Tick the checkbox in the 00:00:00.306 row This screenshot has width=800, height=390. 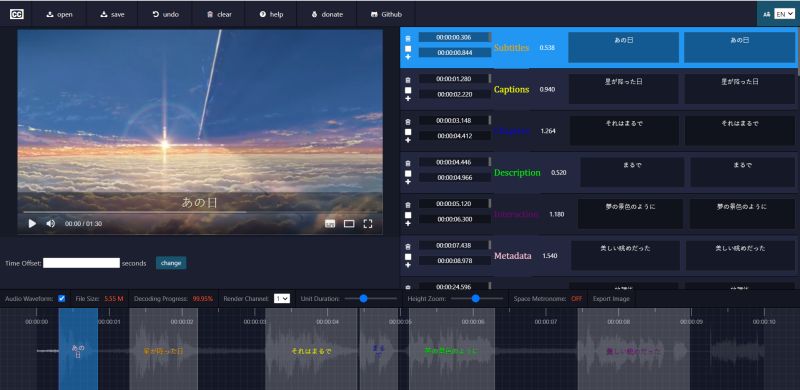[408, 48]
